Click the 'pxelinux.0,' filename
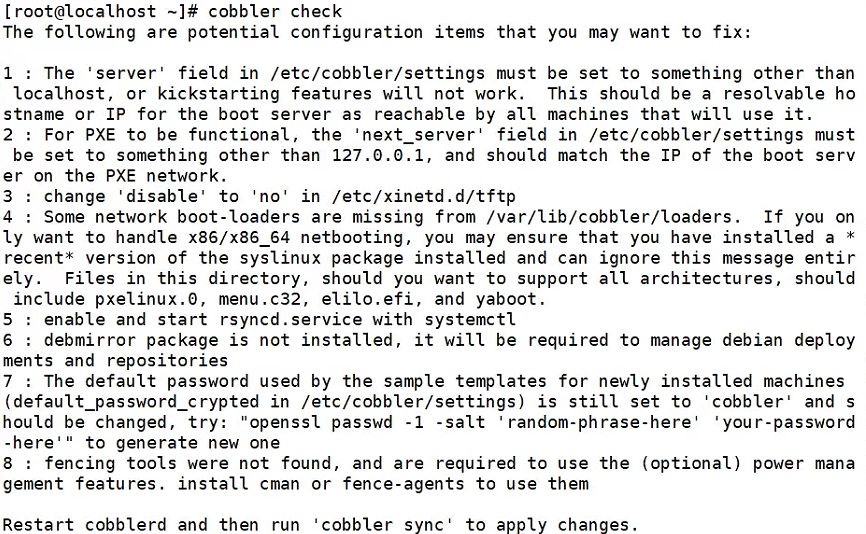This screenshot has width=866, height=534. click(151, 299)
